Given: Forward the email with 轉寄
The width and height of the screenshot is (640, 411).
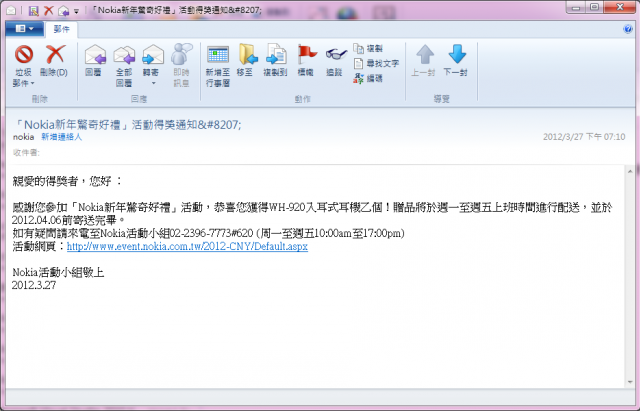Looking at the screenshot, I should point(152,61).
